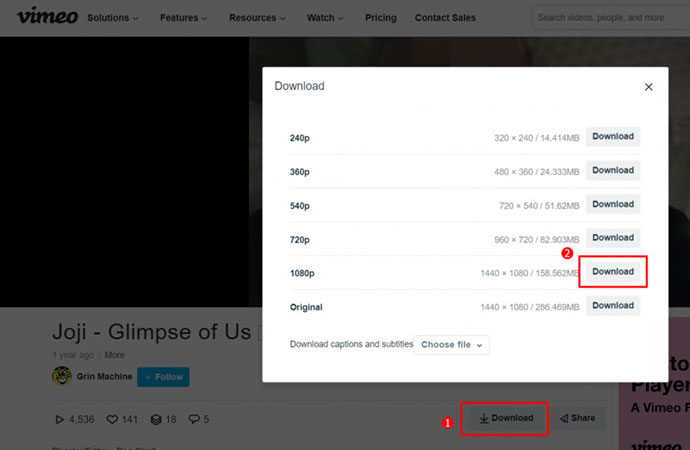Click the plays triangle icon
Screen dimensions: 690x450
pos(58,419)
